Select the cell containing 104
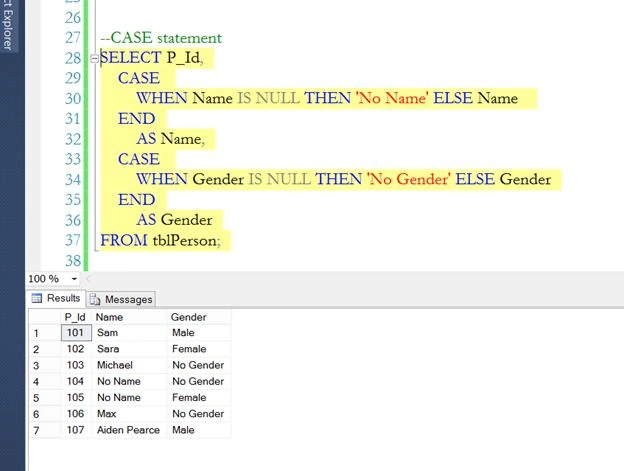This screenshot has height=471, width=624. pyautogui.click(x=76, y=381)
